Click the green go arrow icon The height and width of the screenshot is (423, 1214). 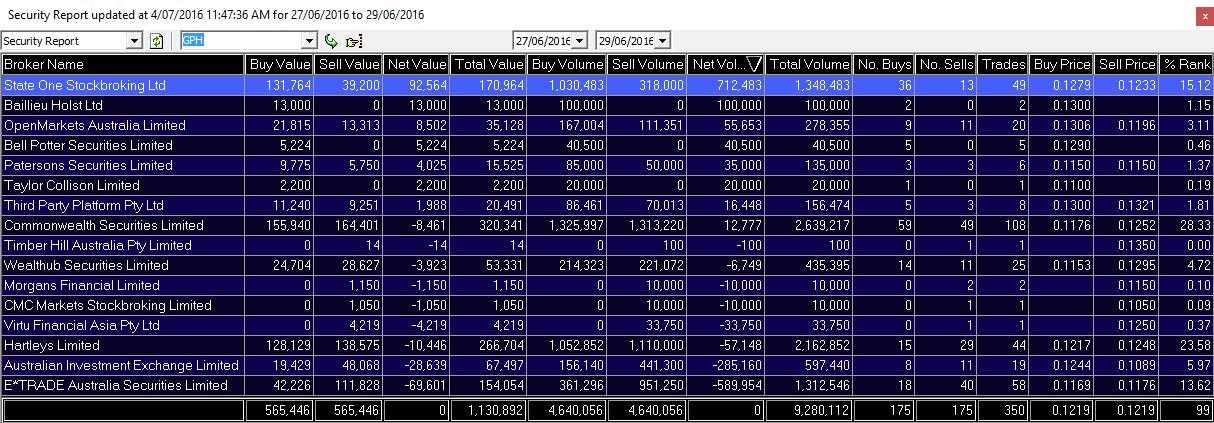(332, 41)
